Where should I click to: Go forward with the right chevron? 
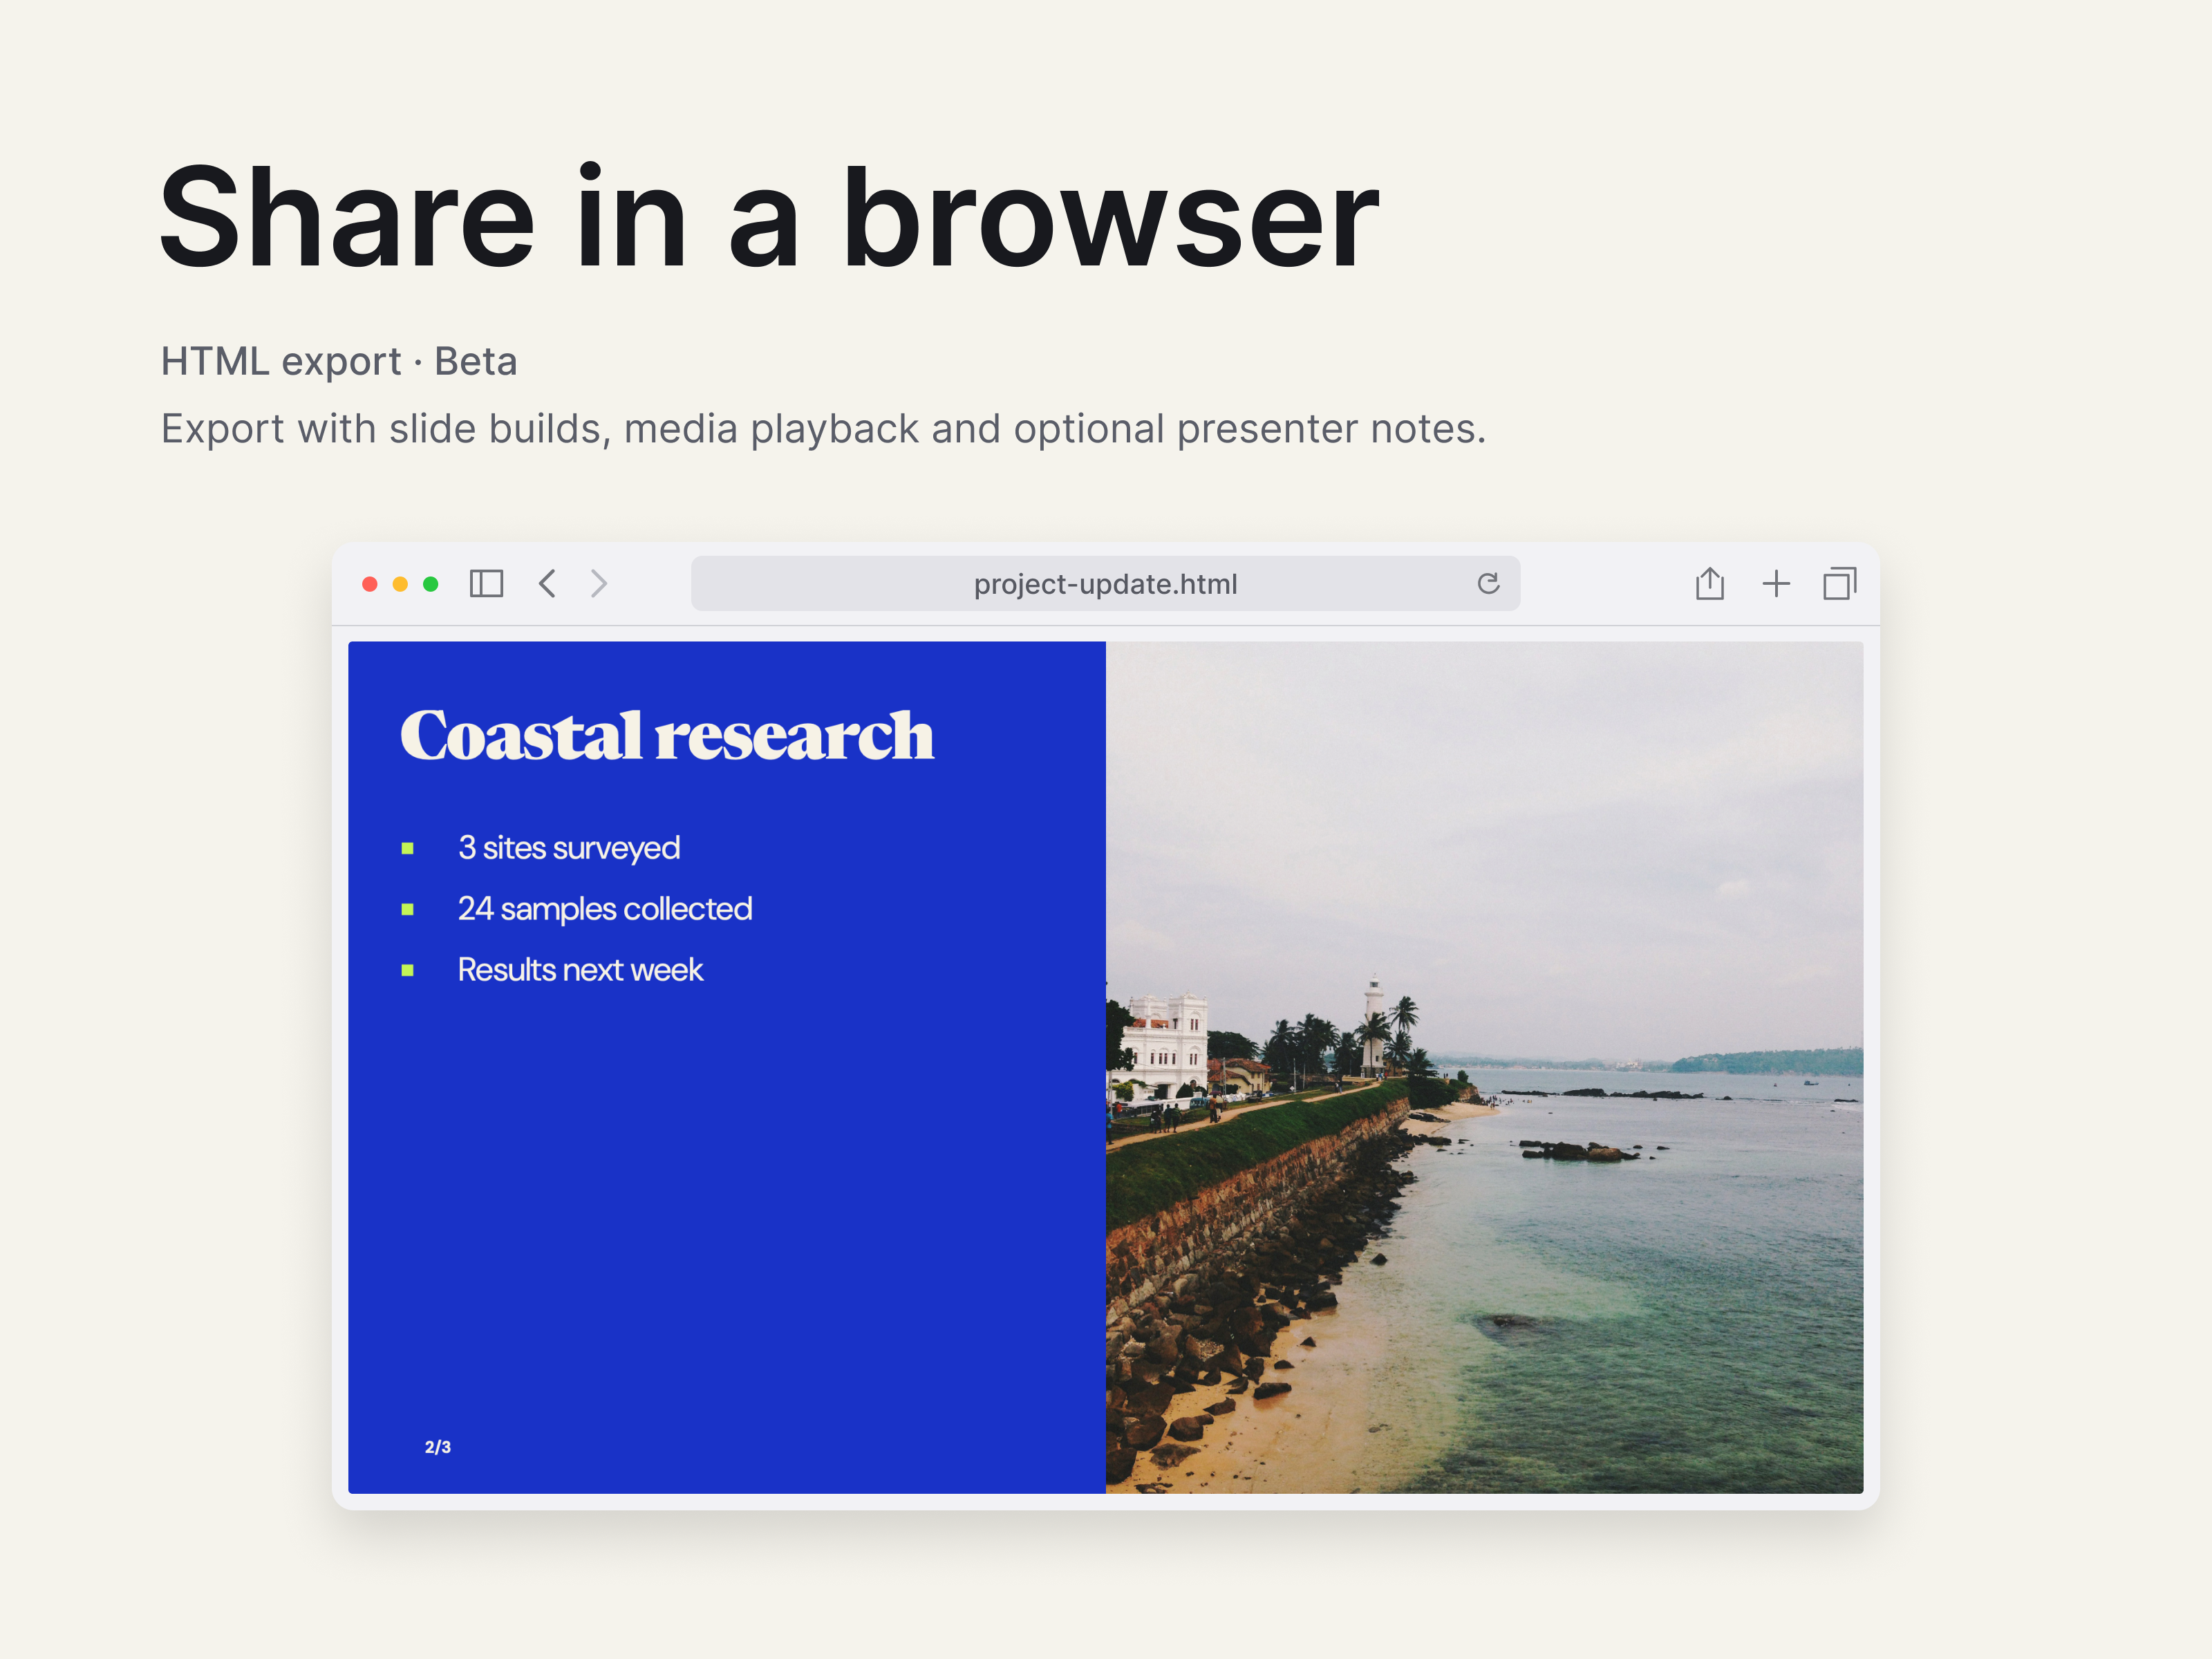(x=598, y=583)
